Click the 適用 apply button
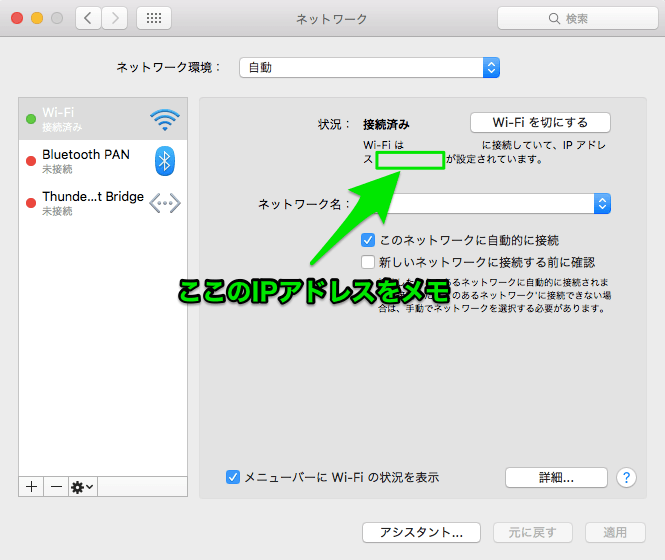Screen dimensions: 665x560 click(x=615, y=532)
